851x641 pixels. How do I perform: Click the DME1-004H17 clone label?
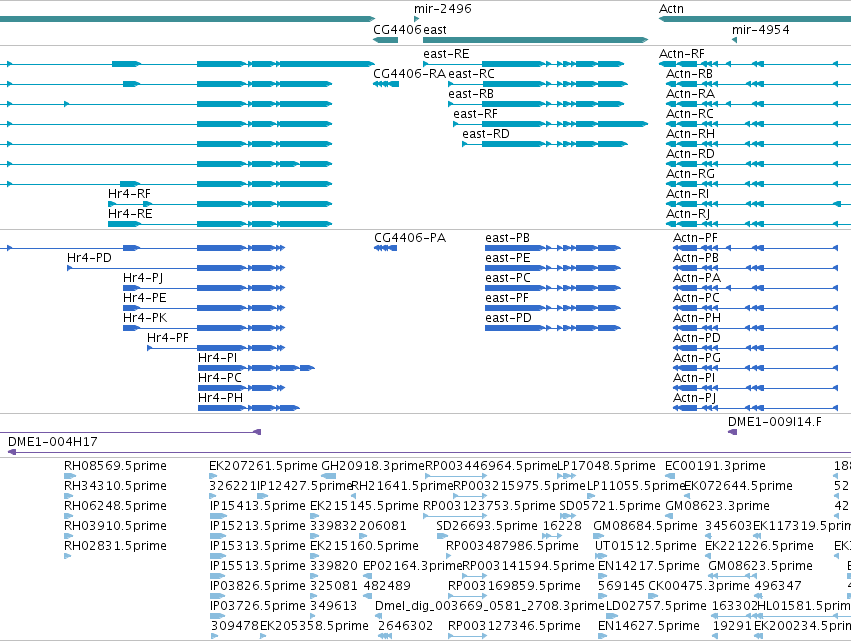coord(53,442)
